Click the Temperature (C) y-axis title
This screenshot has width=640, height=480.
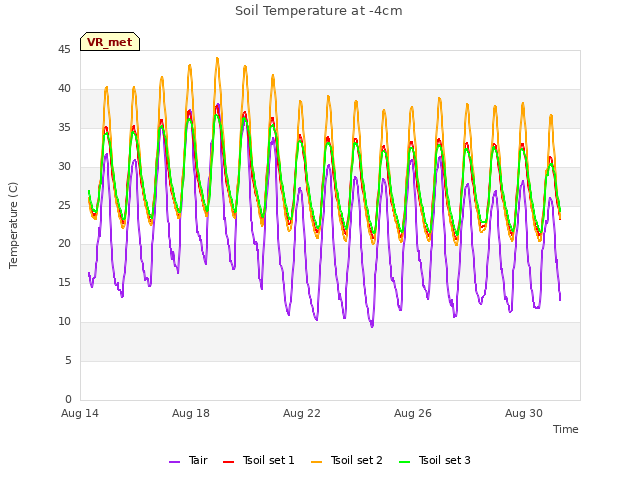coord(13,225)
